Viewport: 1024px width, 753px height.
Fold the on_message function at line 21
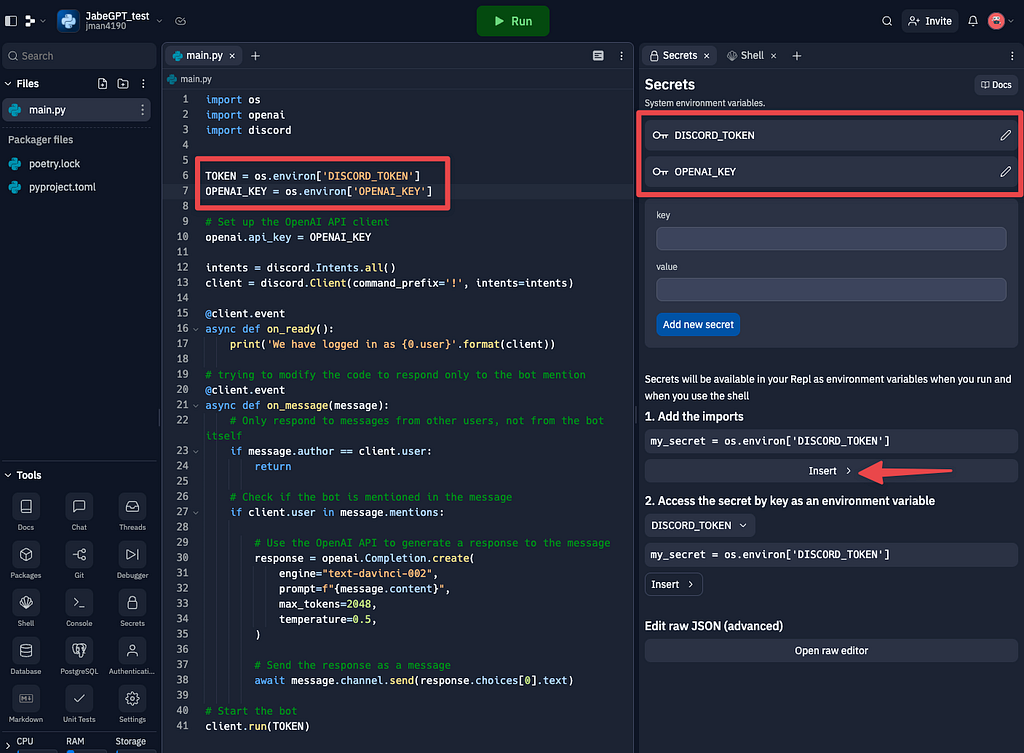pyautogui.click(x=196, y=406)
